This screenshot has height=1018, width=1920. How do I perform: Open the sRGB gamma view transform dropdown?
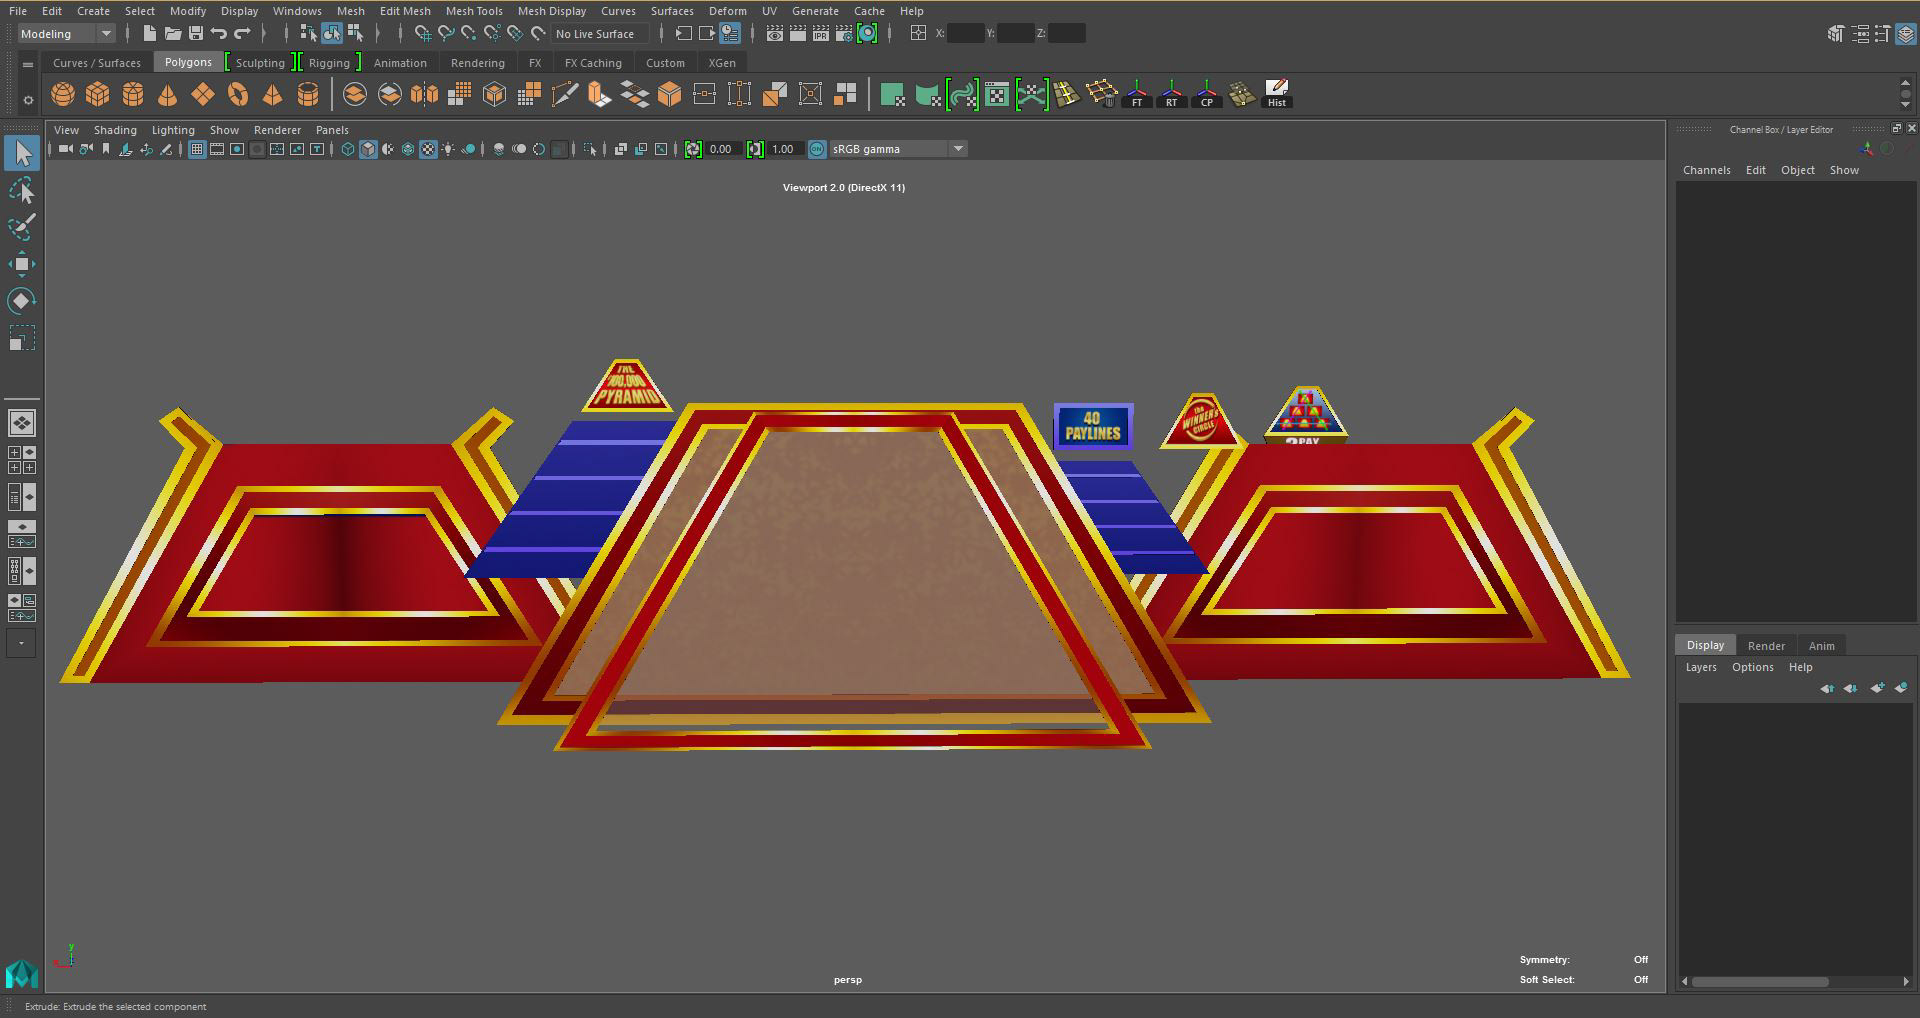897,149
